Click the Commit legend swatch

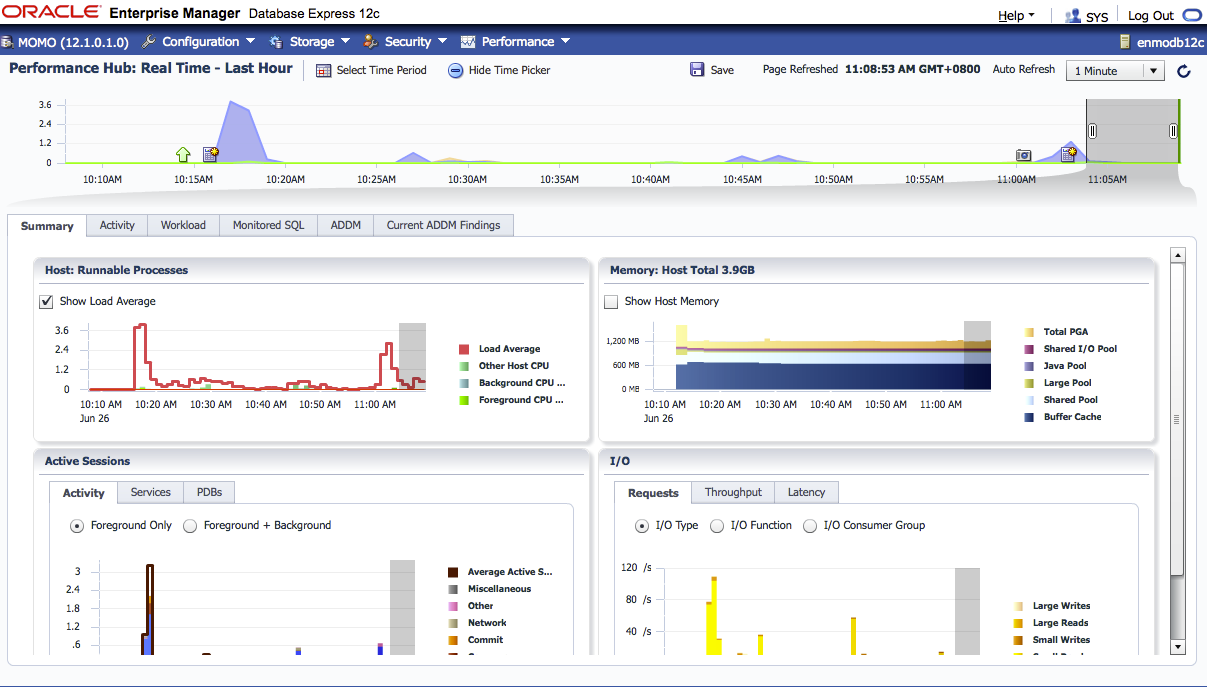pos(453,641)
